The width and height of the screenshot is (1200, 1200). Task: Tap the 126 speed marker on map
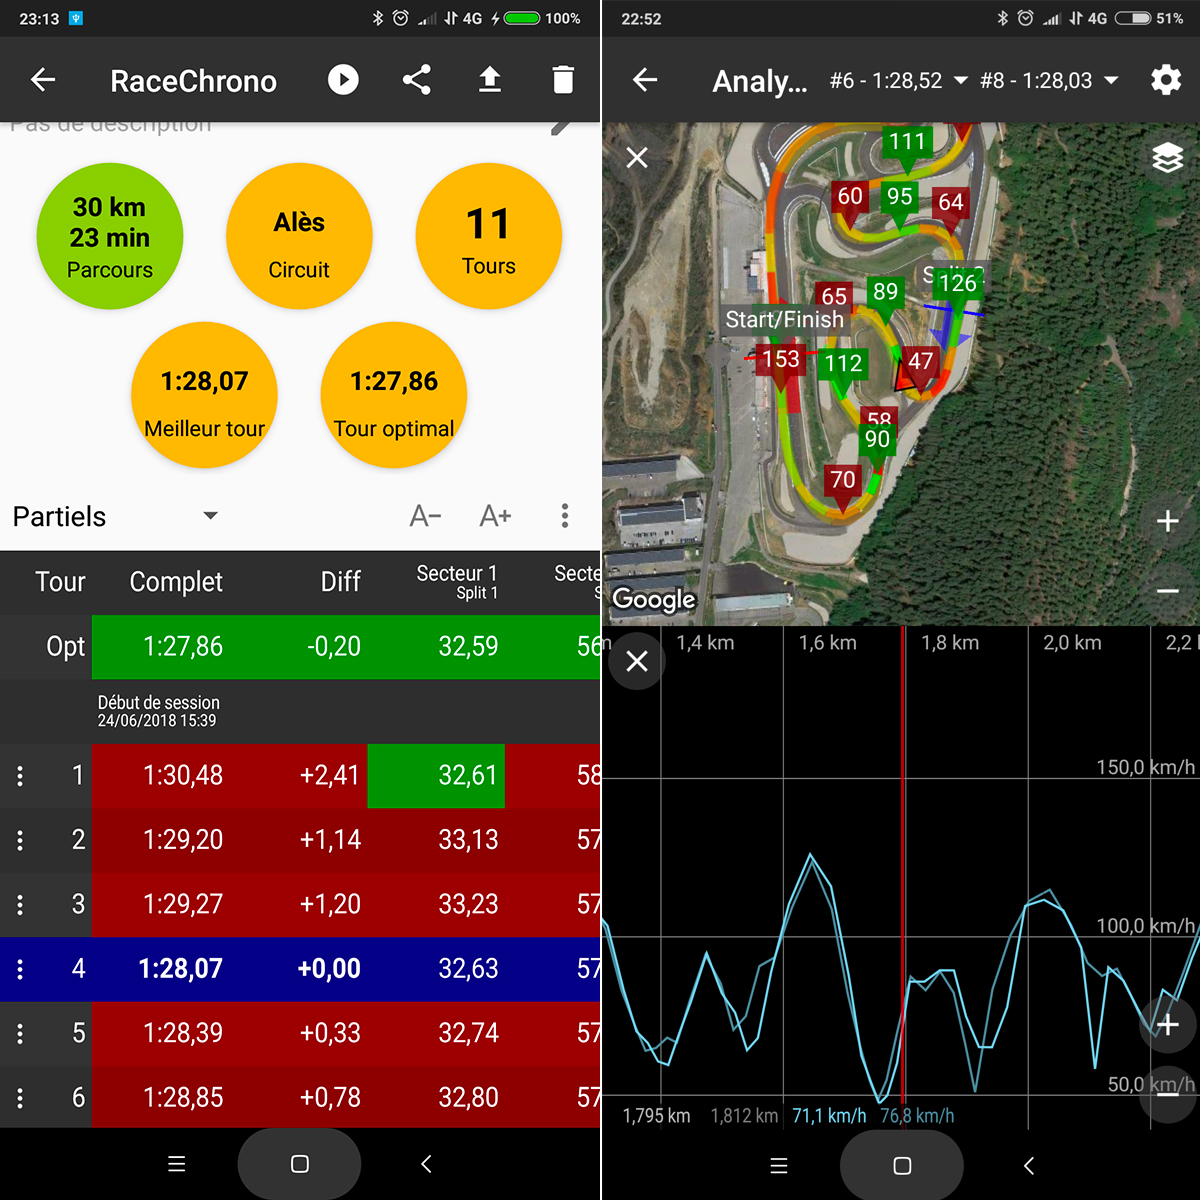click(957, 283)
